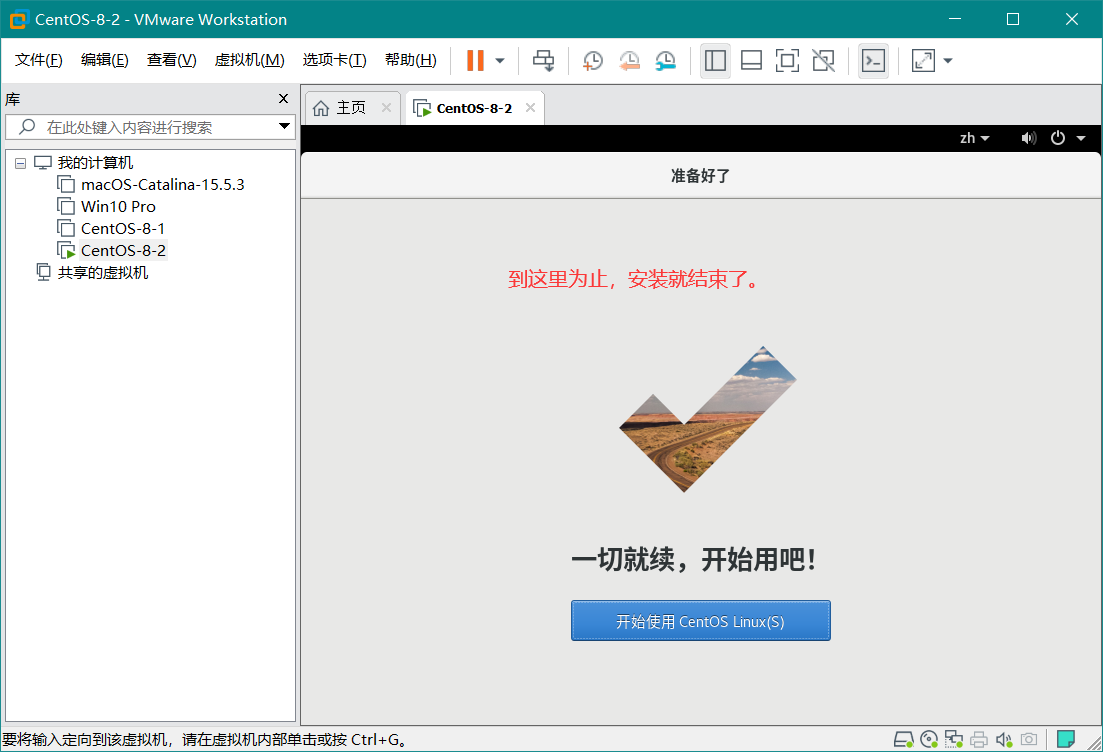The image size is (1103, 752).
Task: Revert to previous snapshot icon
Action: 629,61
